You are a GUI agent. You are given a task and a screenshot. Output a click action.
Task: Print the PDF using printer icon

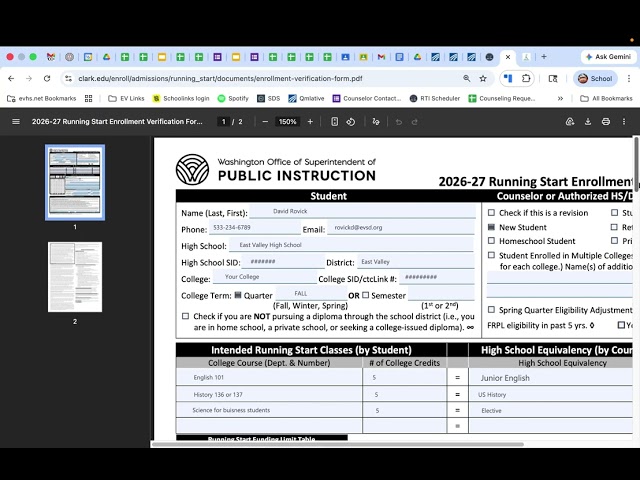(606, 122)
